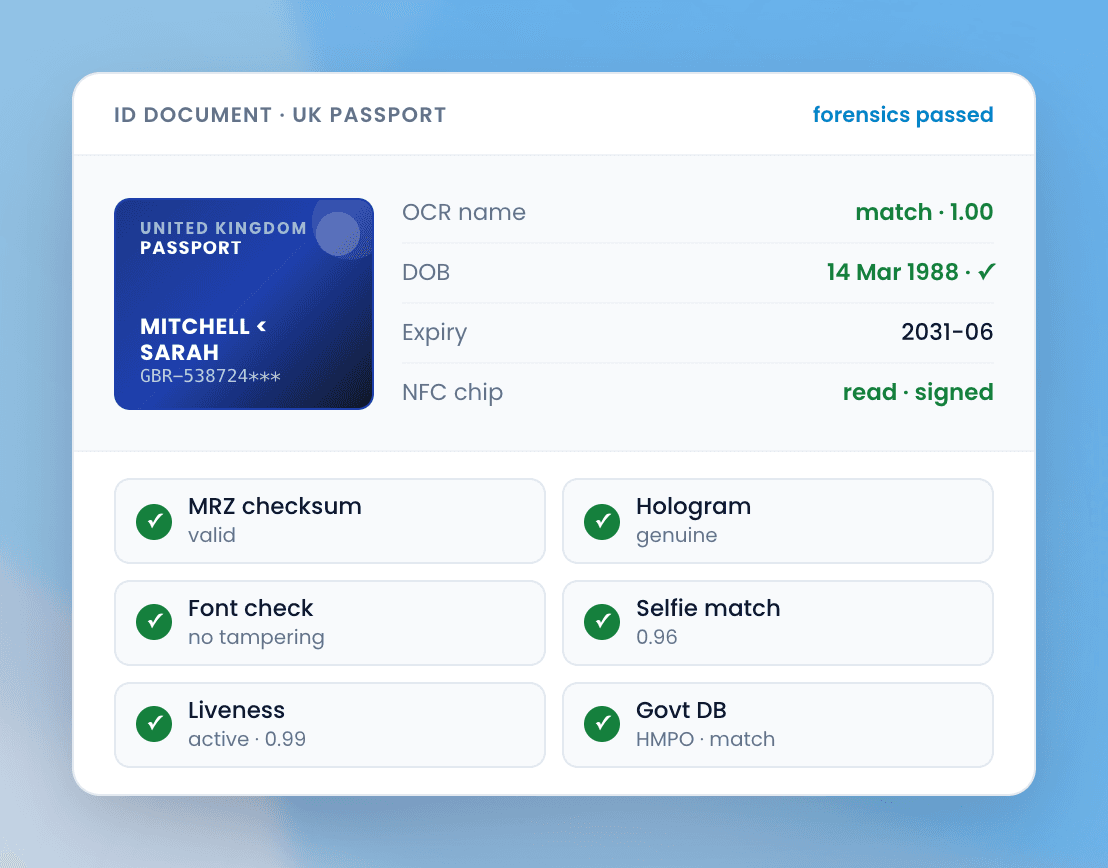Click the Selfie match green check icon
The height and width of the screenshot is (868, 1108).
602,622
